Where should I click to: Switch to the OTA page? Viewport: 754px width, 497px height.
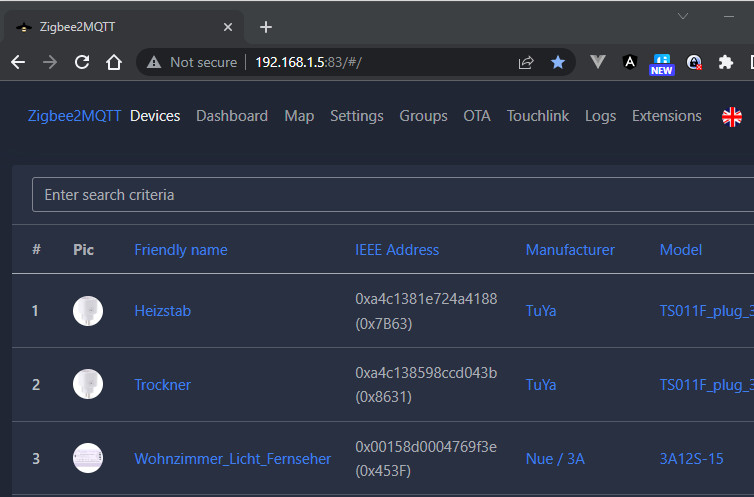(x=477, y=116)
